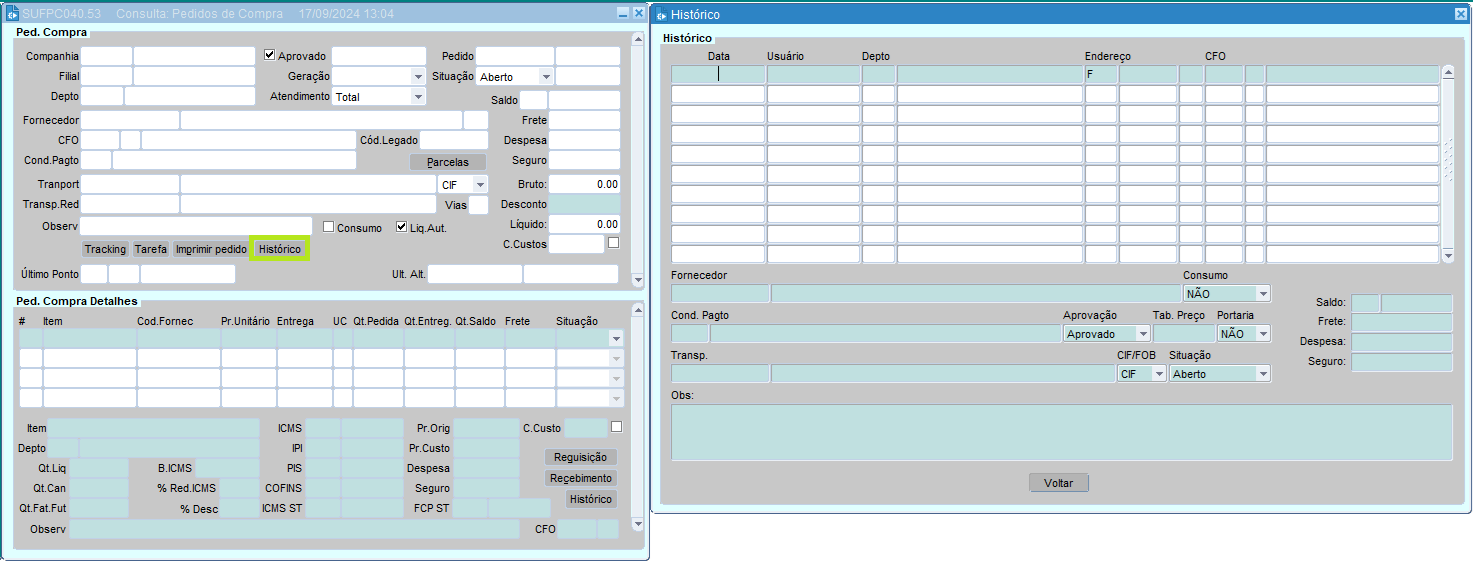Click scroll down arrow of Ped. Compra panel

click(x=638, y=279)
